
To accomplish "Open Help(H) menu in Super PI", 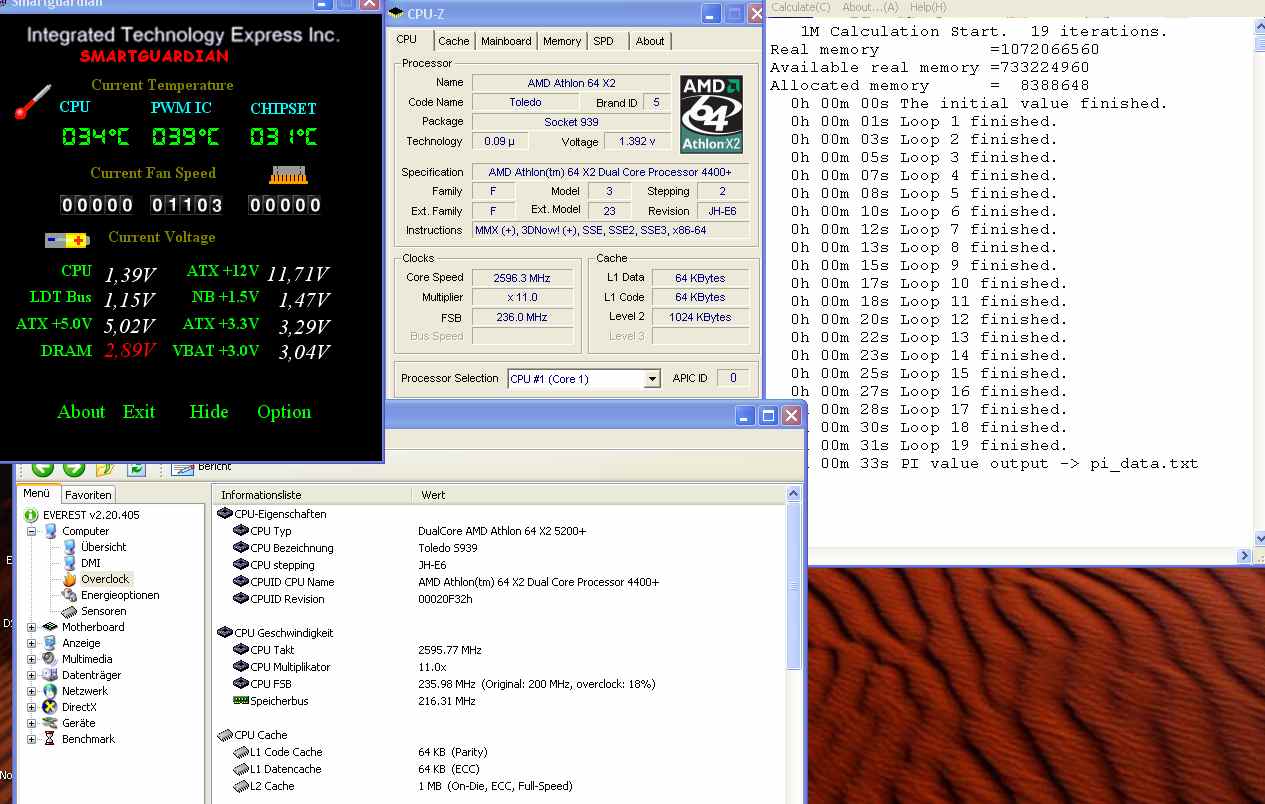I will point(928,7).
